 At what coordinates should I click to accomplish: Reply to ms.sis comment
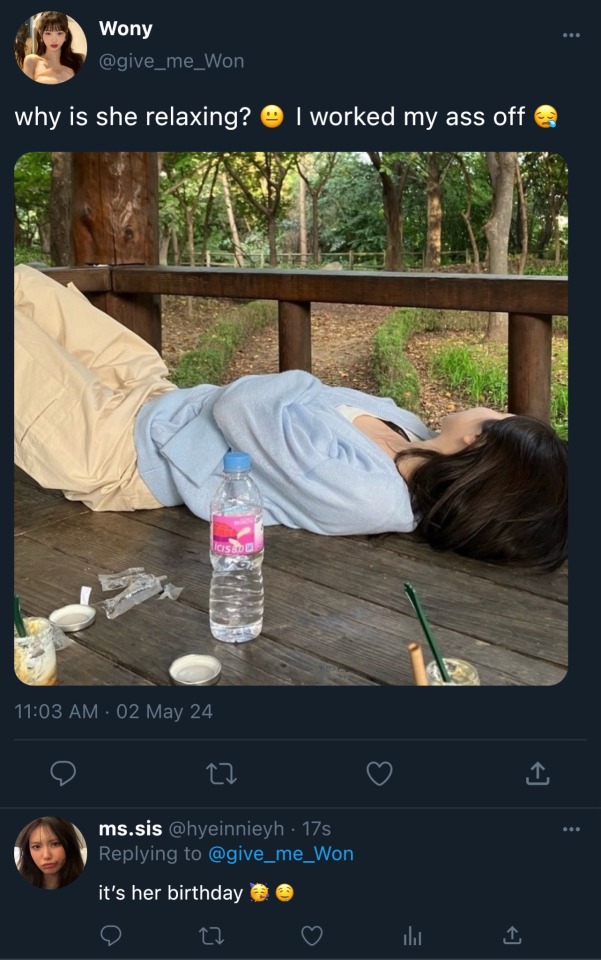[111, 935]
